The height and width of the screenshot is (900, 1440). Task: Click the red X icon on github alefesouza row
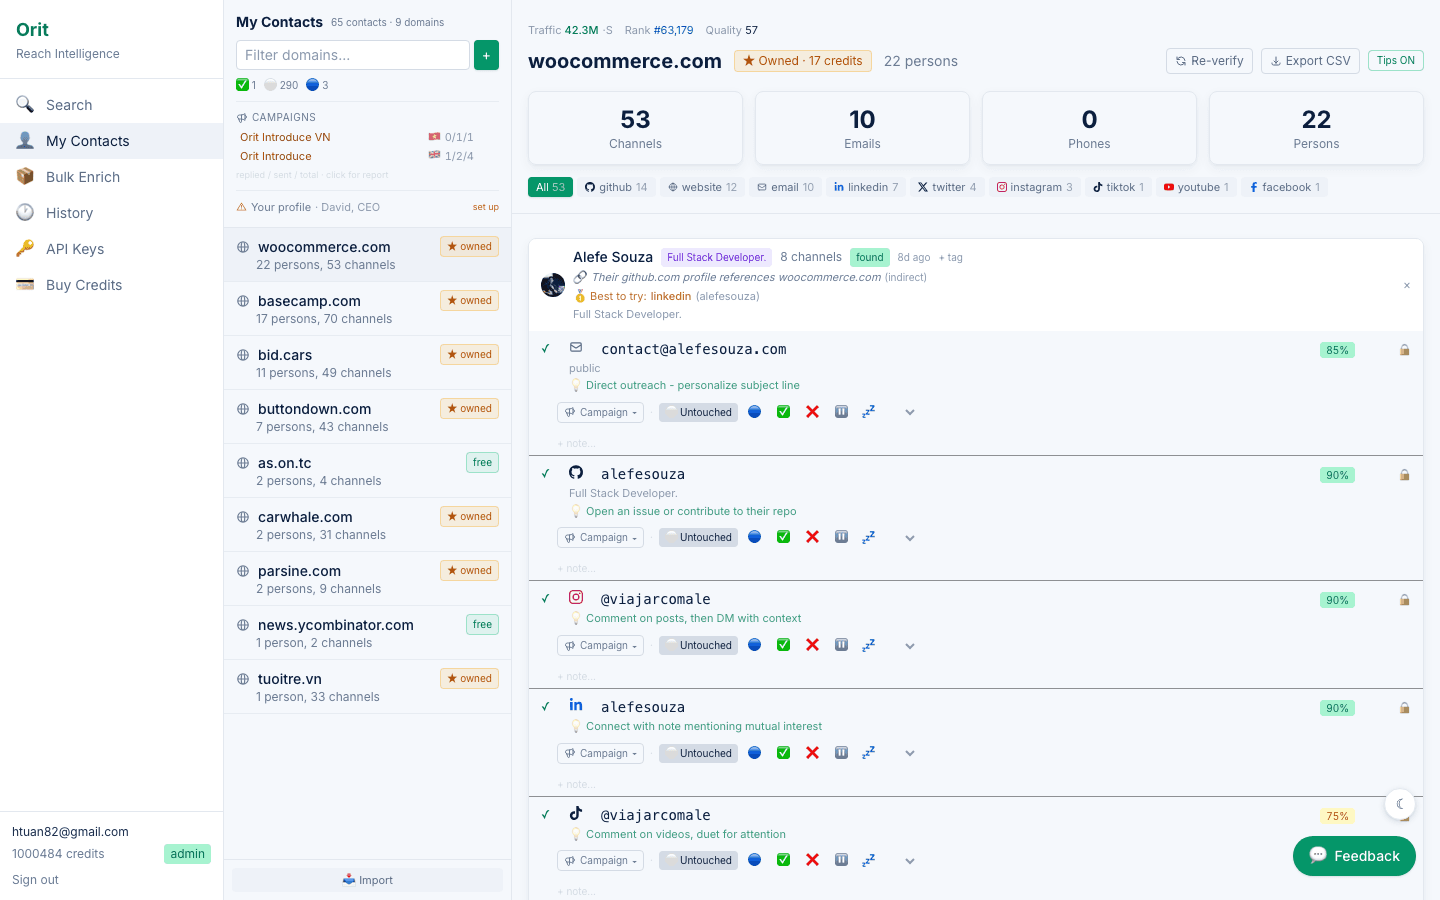point(812,537)
